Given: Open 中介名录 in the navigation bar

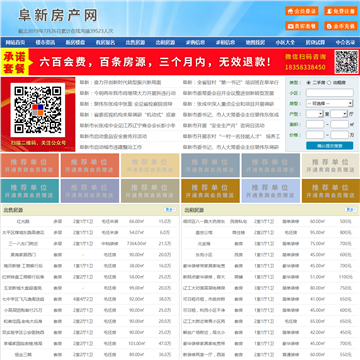Looking at the screenshot, I should (x=345, y=42).
